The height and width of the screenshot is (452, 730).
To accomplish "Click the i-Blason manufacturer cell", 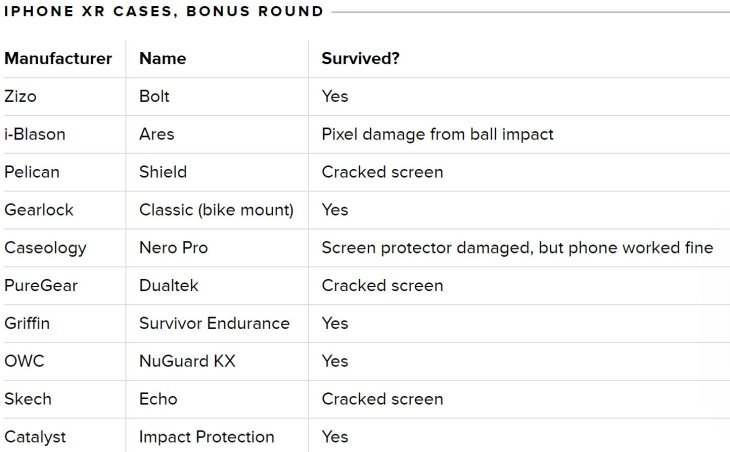I will [x=35, y=134].
